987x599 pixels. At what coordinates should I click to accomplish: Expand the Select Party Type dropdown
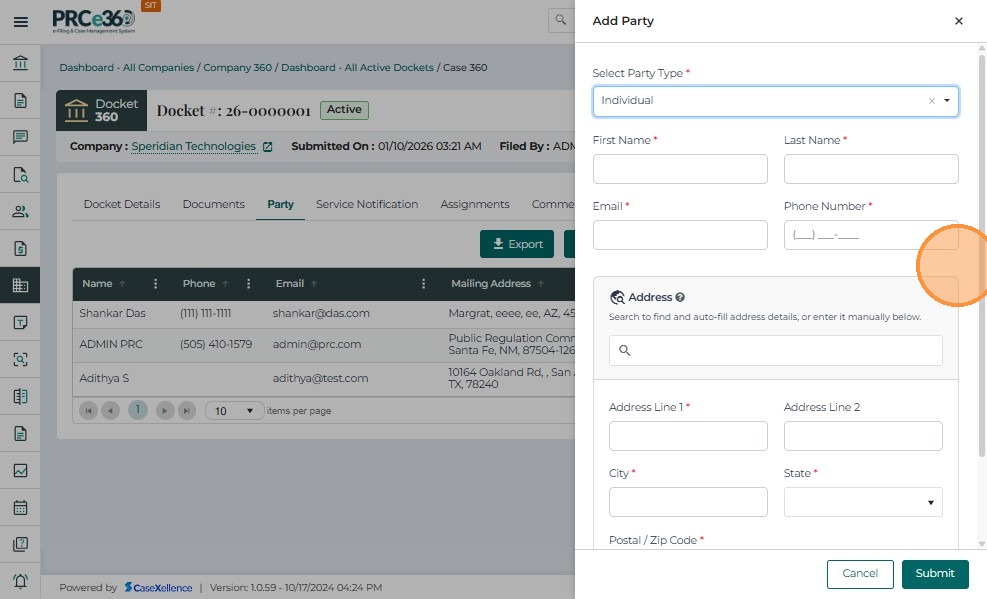click(946, 101)
